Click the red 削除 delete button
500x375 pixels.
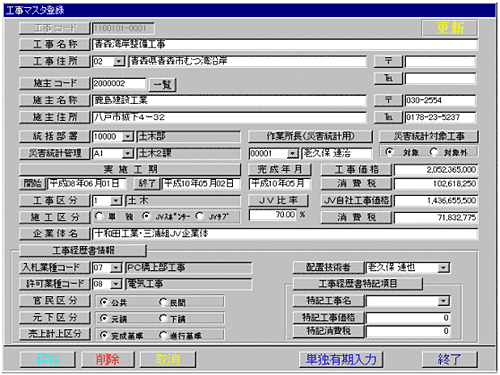[108, 359]
